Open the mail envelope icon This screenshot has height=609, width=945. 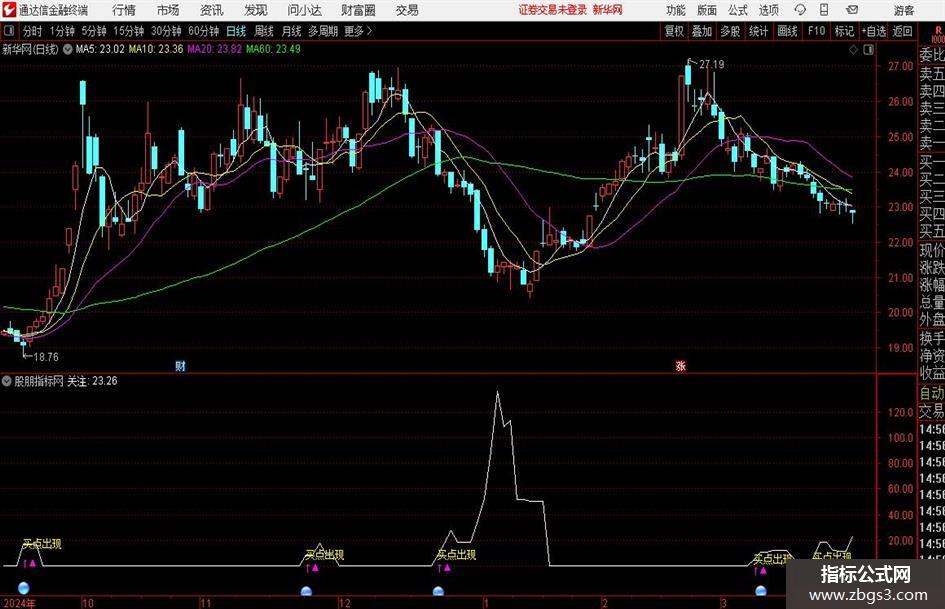(852, 10)
